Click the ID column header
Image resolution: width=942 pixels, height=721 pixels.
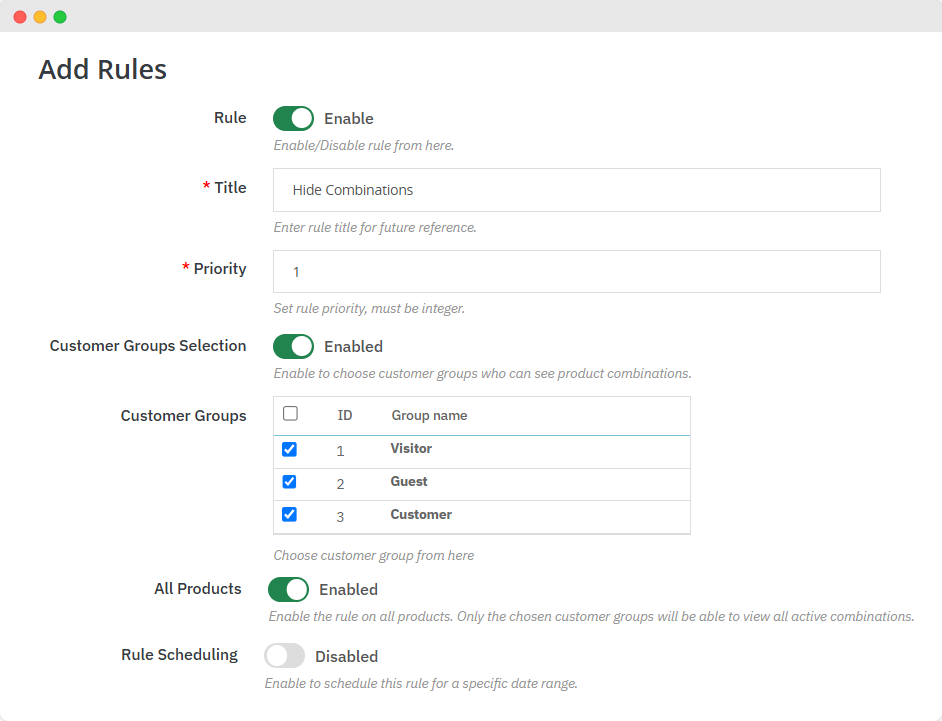345,415
